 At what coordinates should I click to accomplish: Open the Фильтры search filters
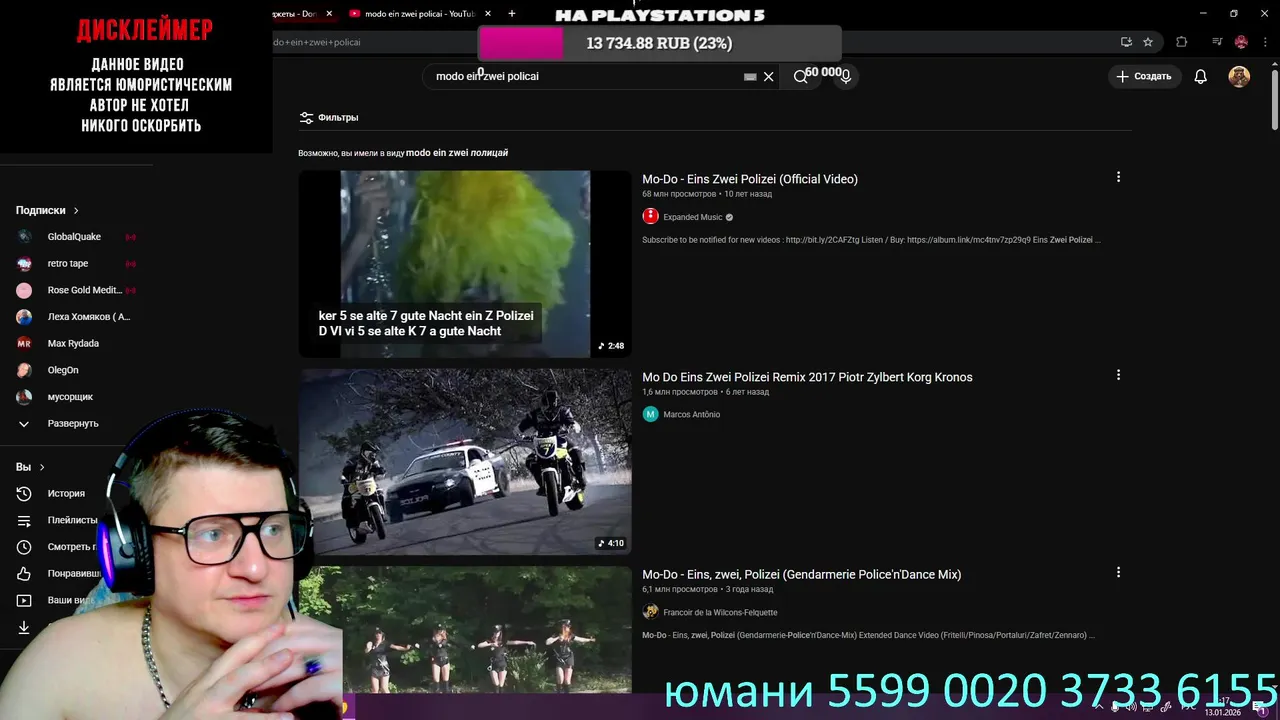[x=329, y=117]
